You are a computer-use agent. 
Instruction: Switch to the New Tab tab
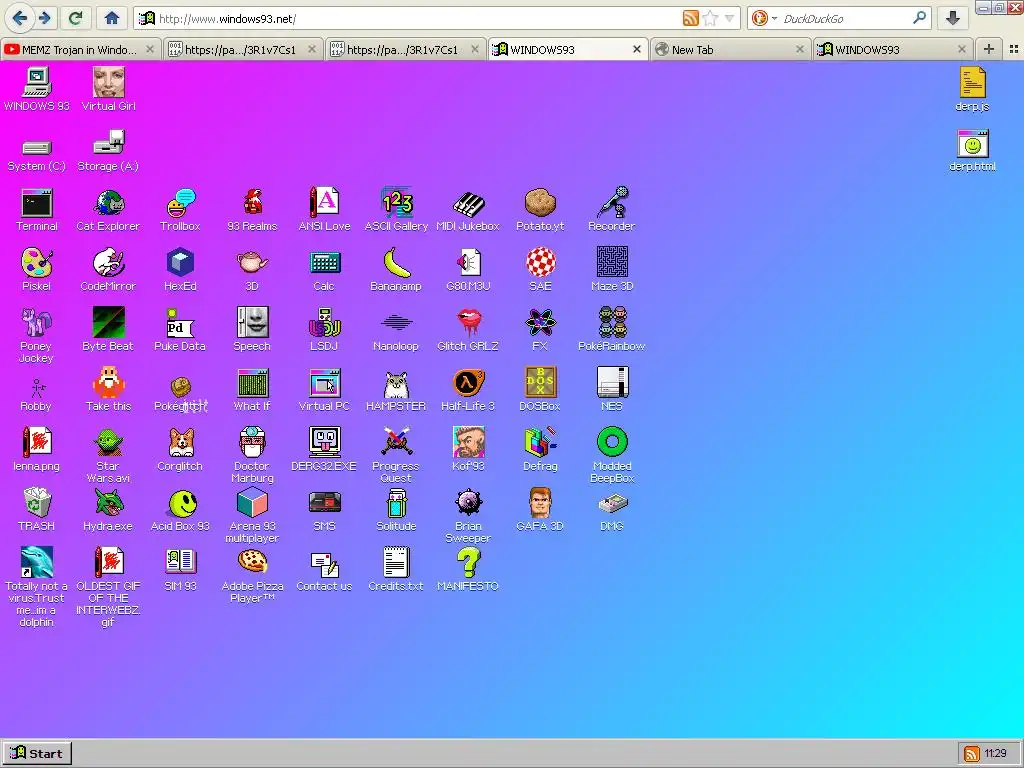pyautogui.click(x=730, y=50)
